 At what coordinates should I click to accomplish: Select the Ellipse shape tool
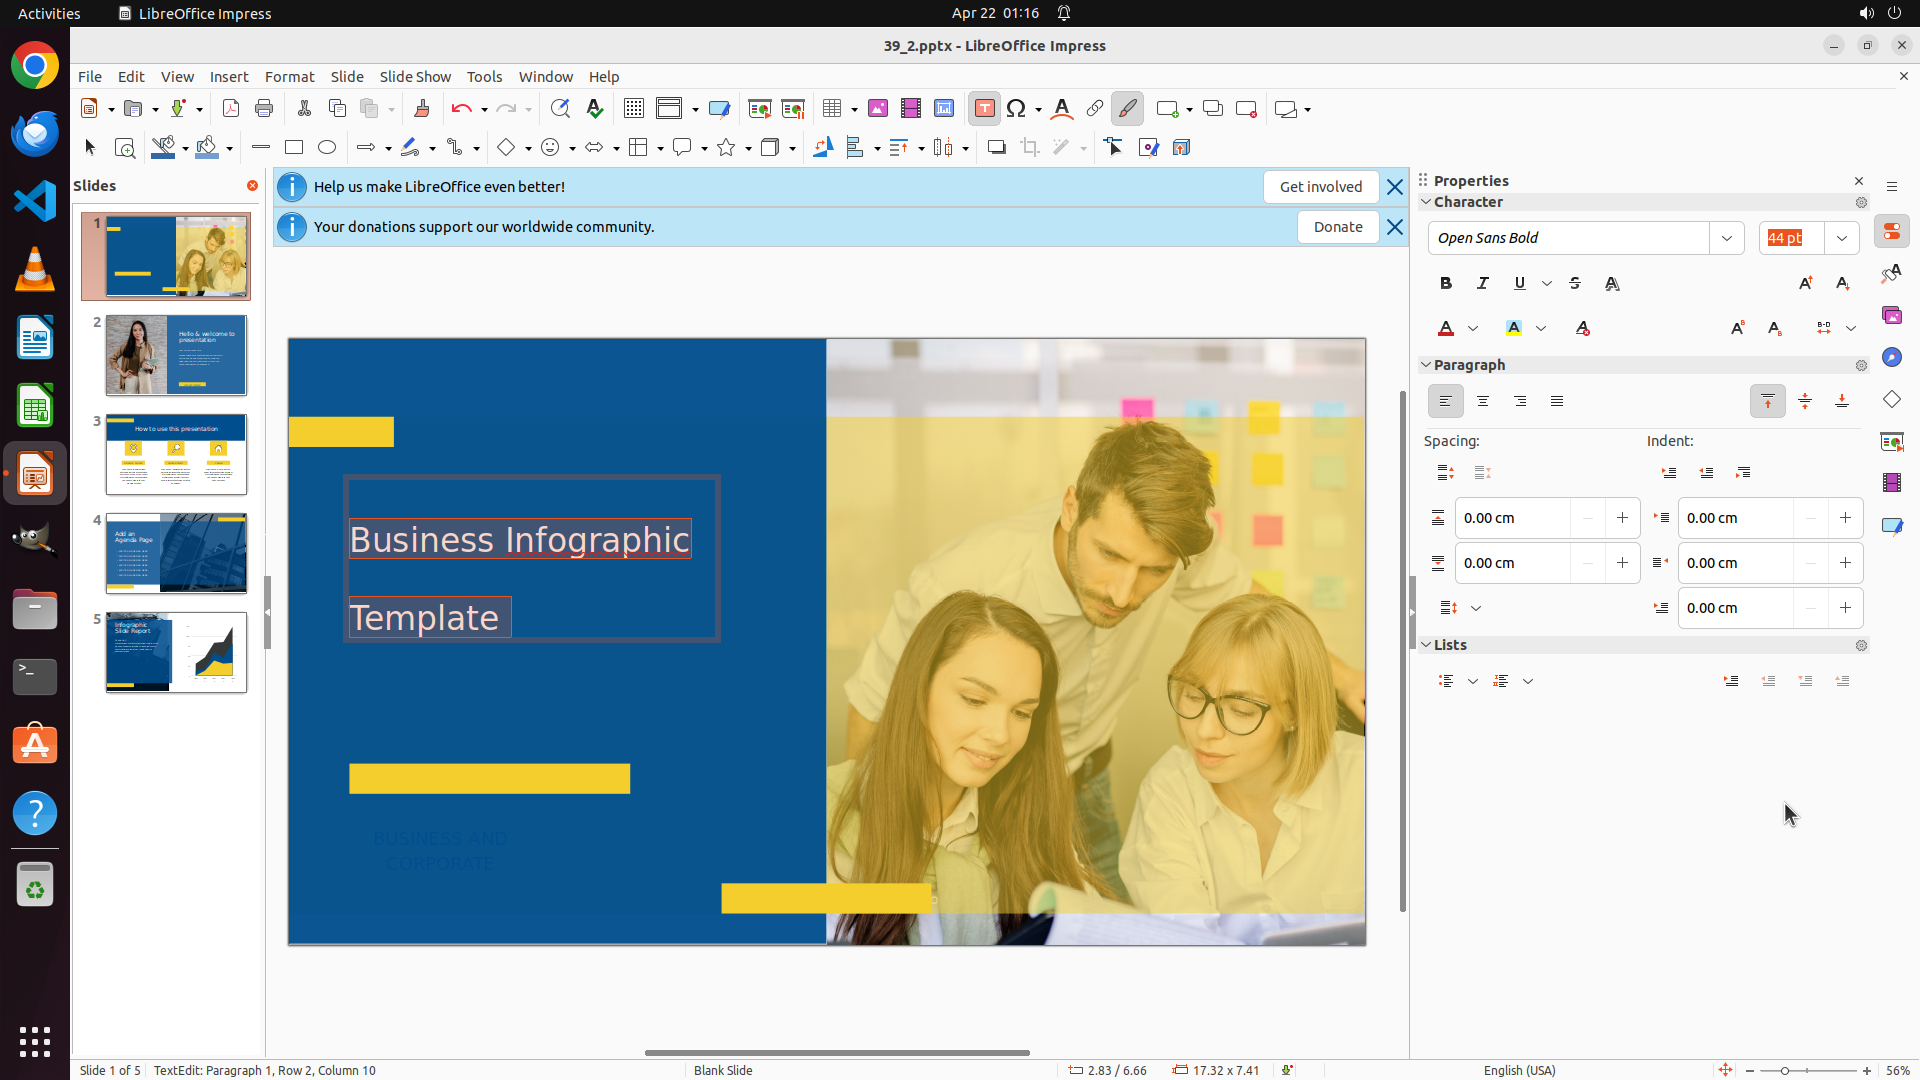point(327,148)
